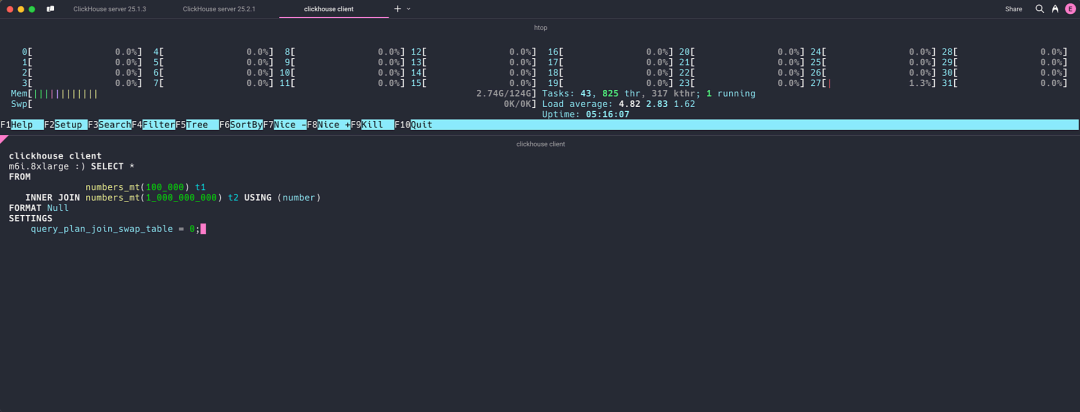Open the Warp AI icon
Screen dimensions: 1080x412
click(x=1055, y=9)
